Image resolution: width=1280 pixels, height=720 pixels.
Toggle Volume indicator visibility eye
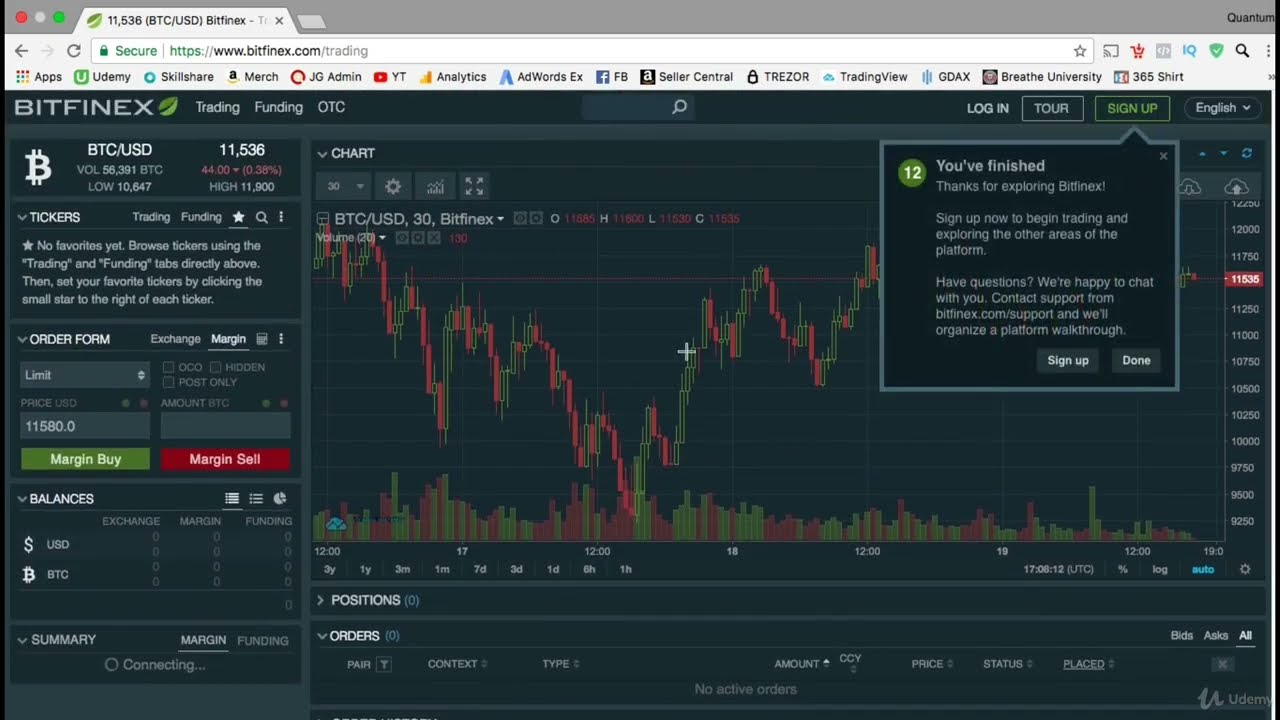click(402, 238)
